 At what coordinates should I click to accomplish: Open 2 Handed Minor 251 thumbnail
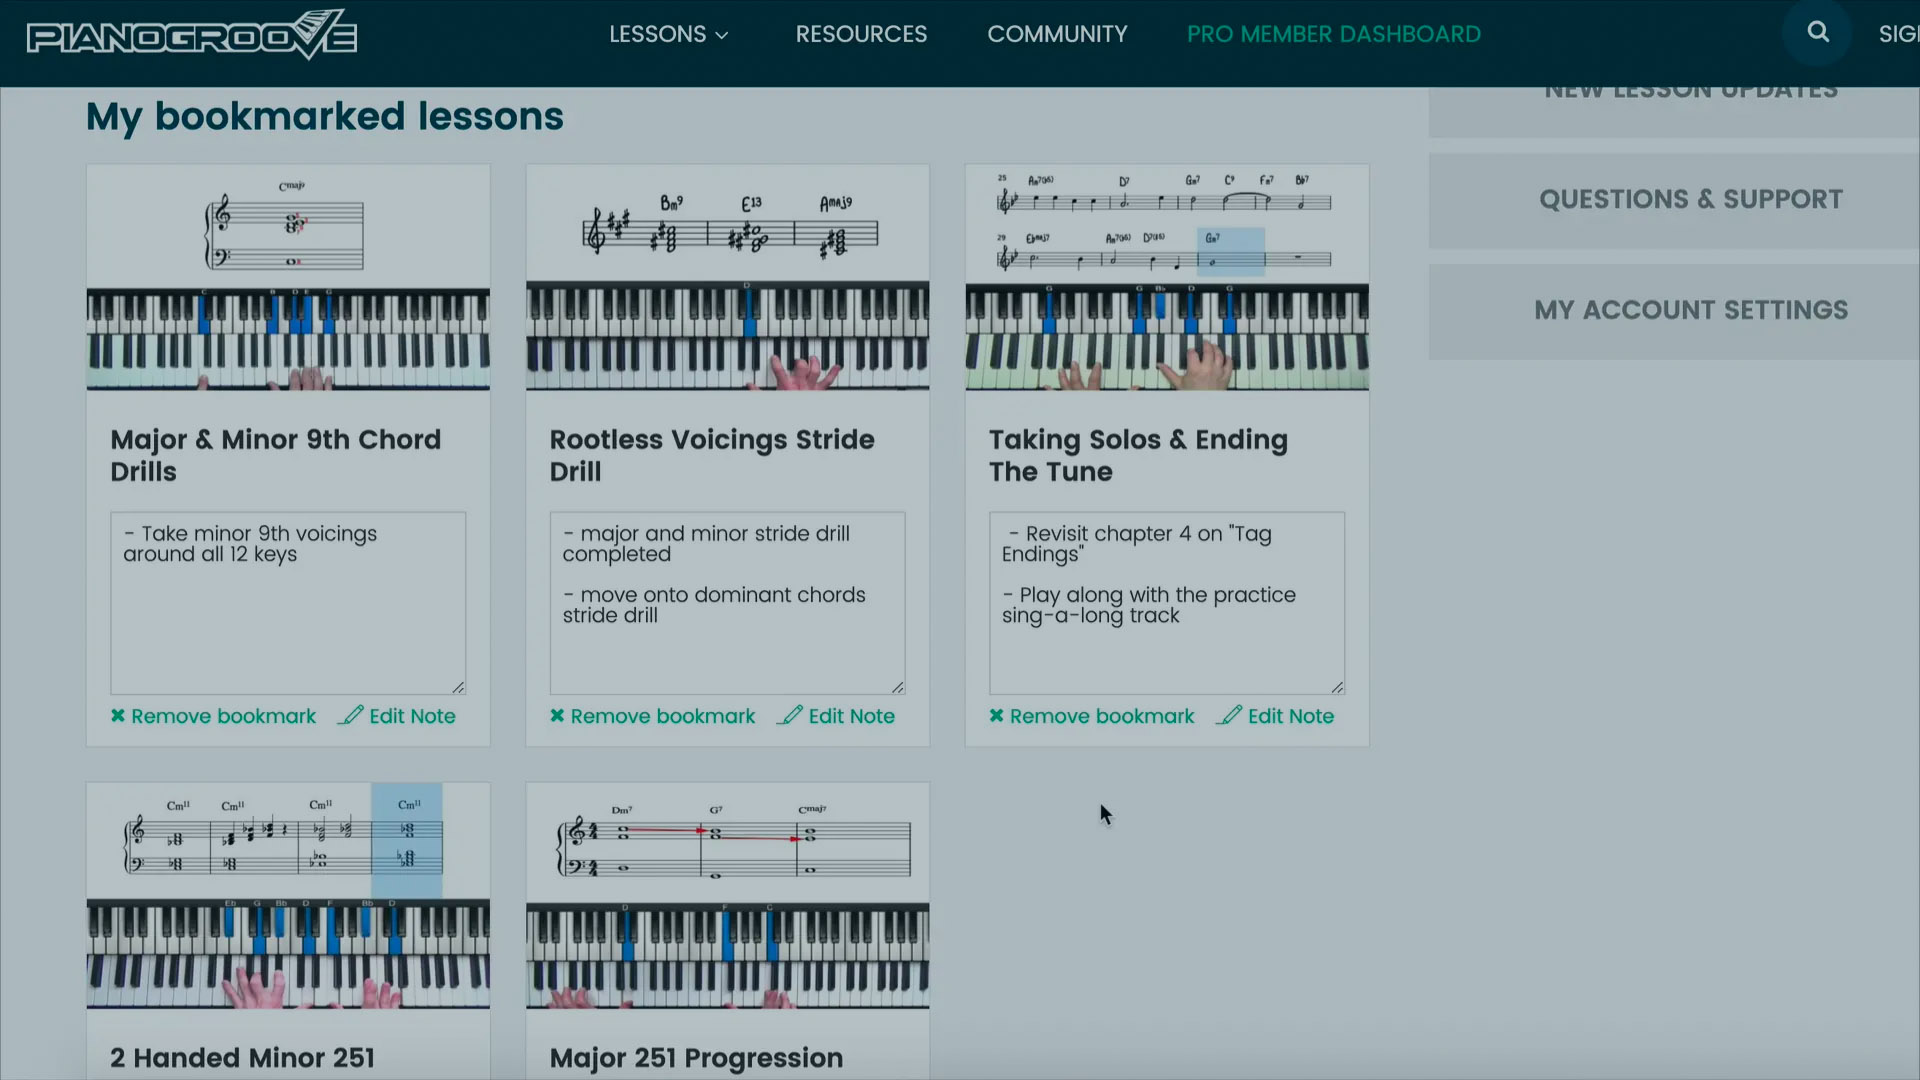click(288, 895)
